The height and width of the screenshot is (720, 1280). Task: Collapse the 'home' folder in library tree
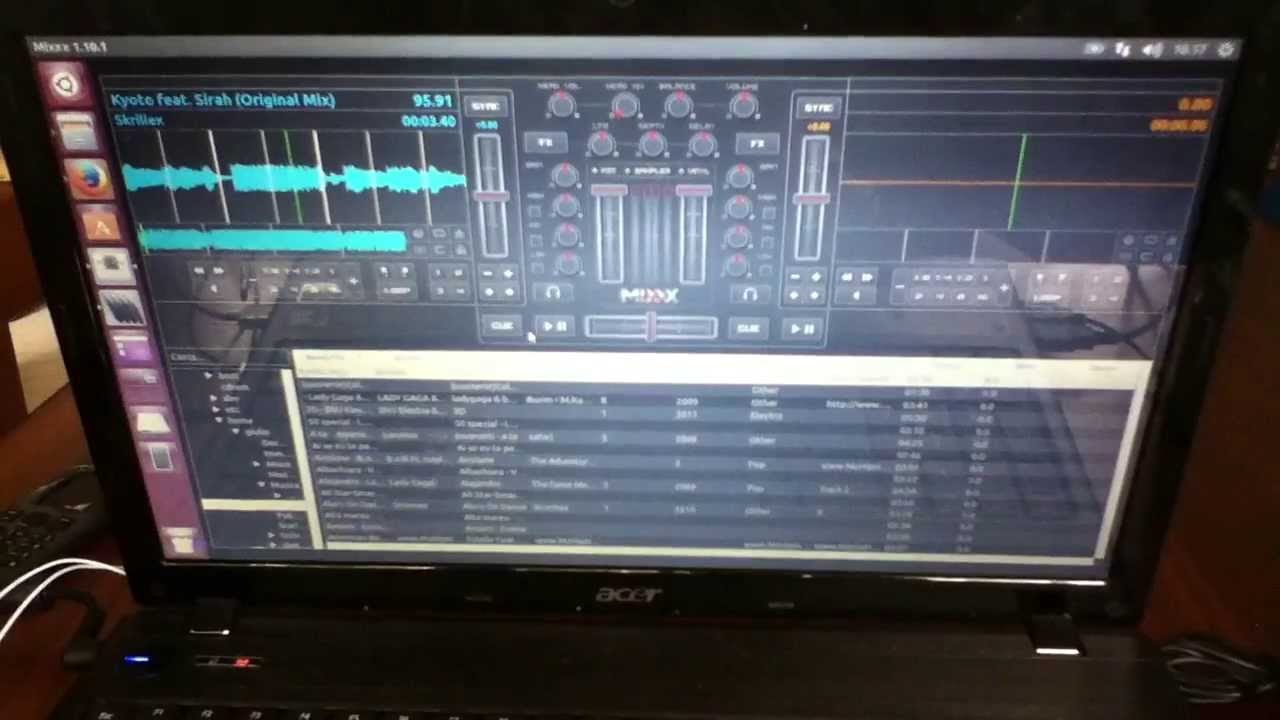(x=219, y=421)
